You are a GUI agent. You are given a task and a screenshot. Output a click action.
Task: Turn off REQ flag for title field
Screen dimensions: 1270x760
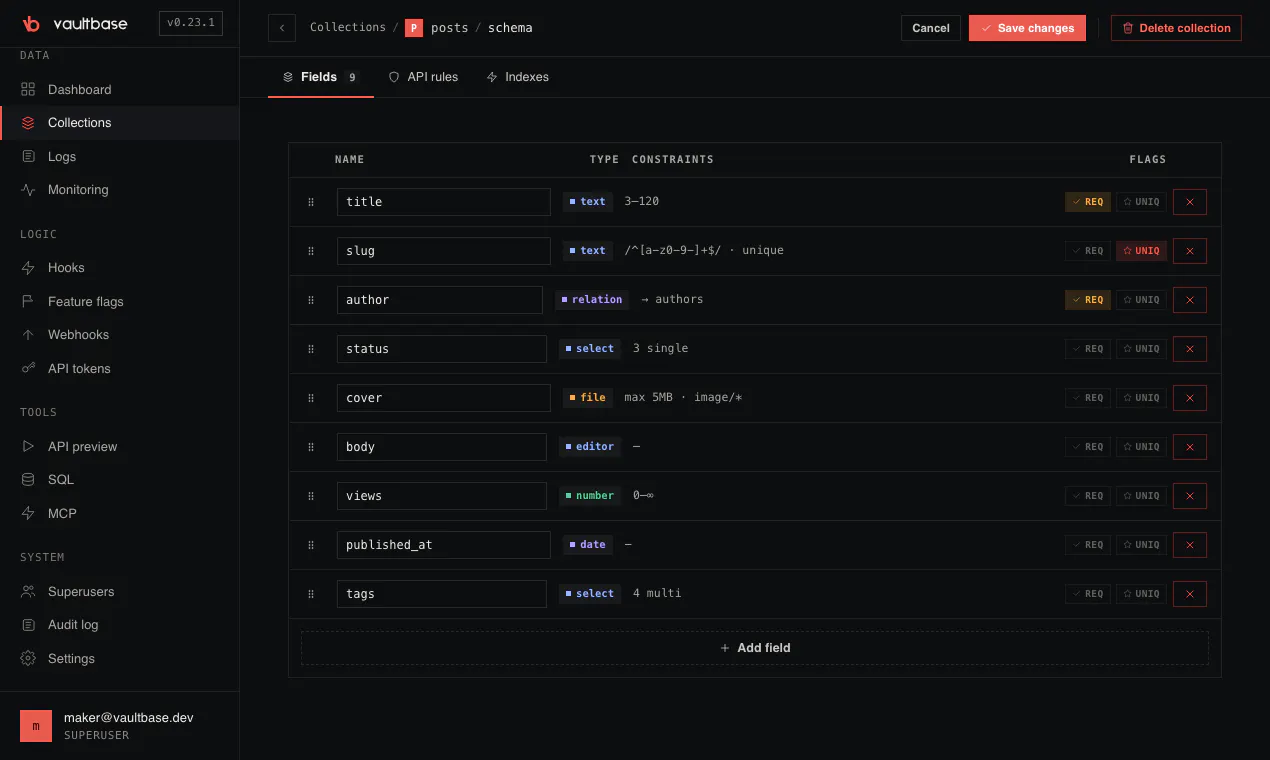(x=1088, y=202)
